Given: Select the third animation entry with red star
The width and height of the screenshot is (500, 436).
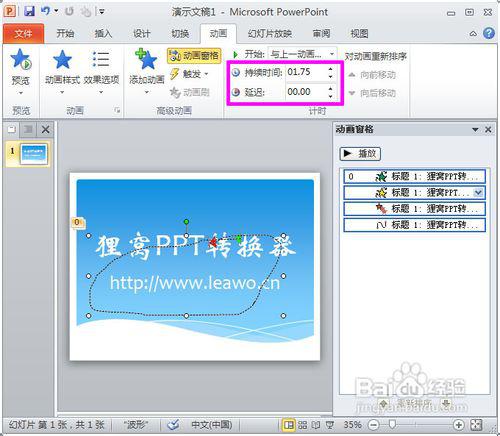Looking at the screenshot, I should [x=414, y=209].
